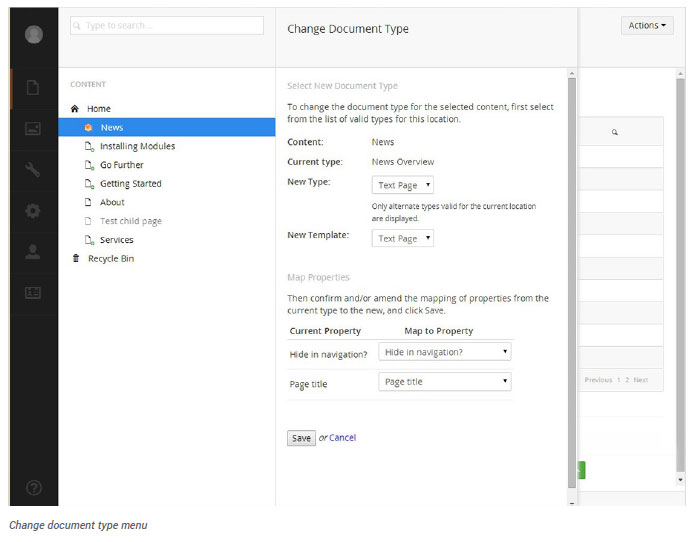Open the Page title mapping dropdown
The width and height of the screenshot is (692, 542).
(445, 382)
